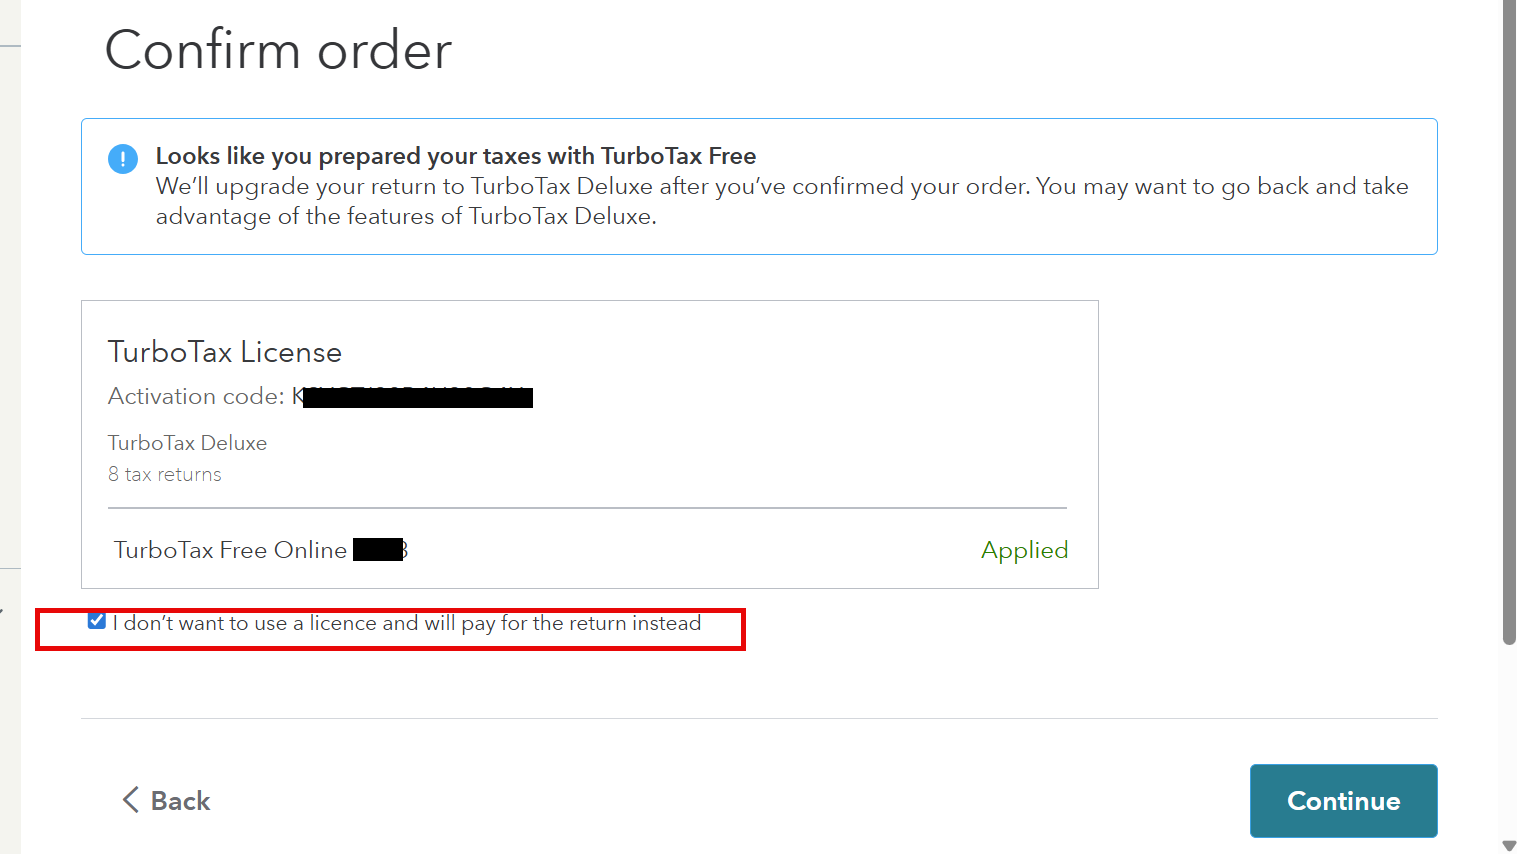
Task: Click the Back chevron arrow icon
Action: pyautogui.click(x=130, y=800)
